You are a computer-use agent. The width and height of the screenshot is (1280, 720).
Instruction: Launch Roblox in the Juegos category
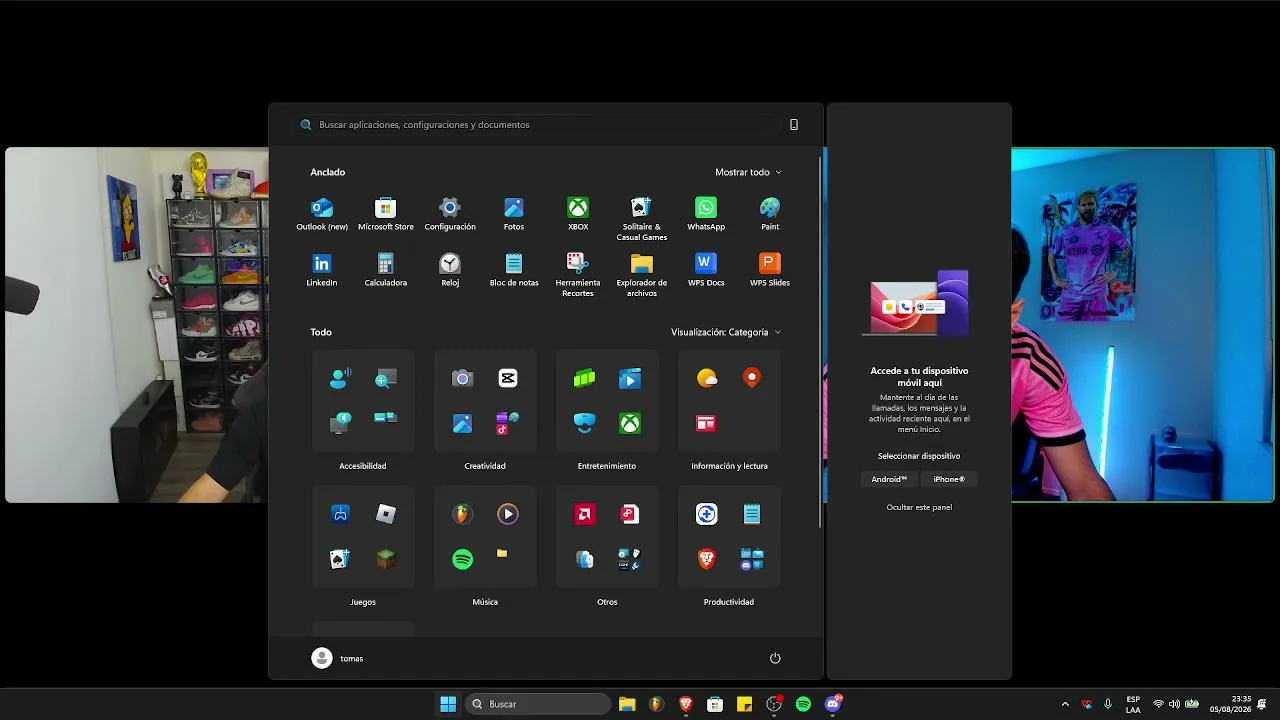pyautogui.click(x=386, y=514)
